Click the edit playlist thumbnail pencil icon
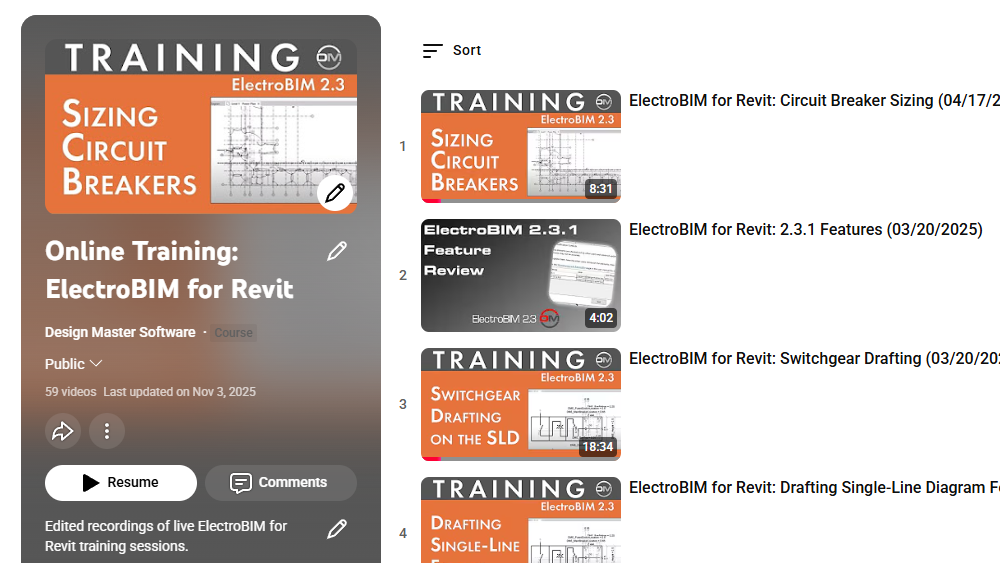 tap(335, 193)
